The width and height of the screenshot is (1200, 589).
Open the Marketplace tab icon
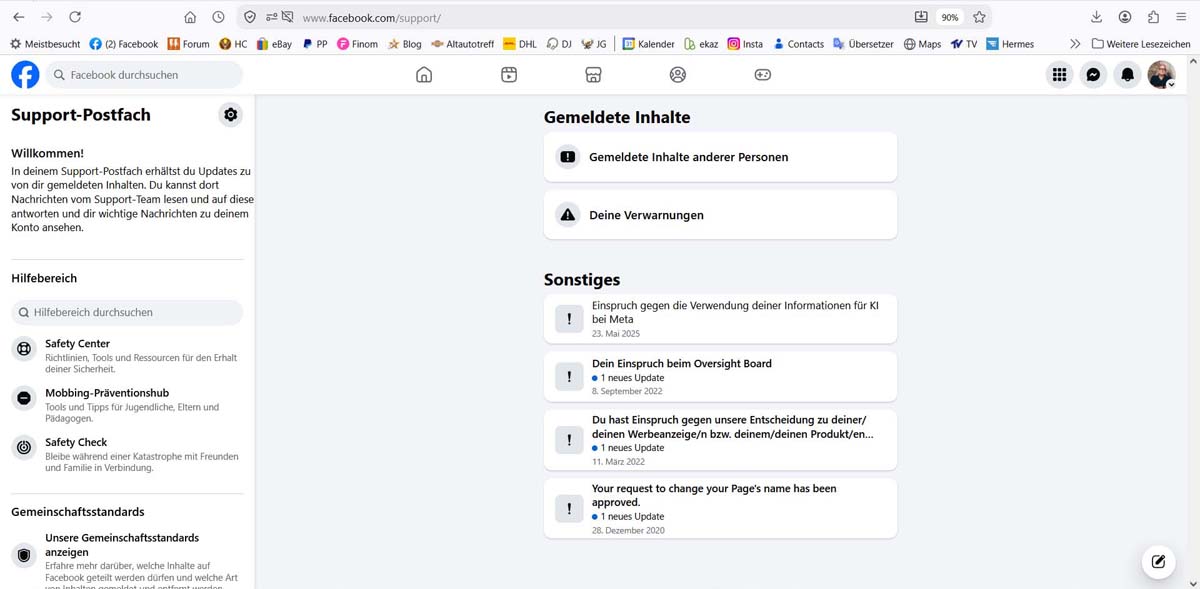pos(593,75)
